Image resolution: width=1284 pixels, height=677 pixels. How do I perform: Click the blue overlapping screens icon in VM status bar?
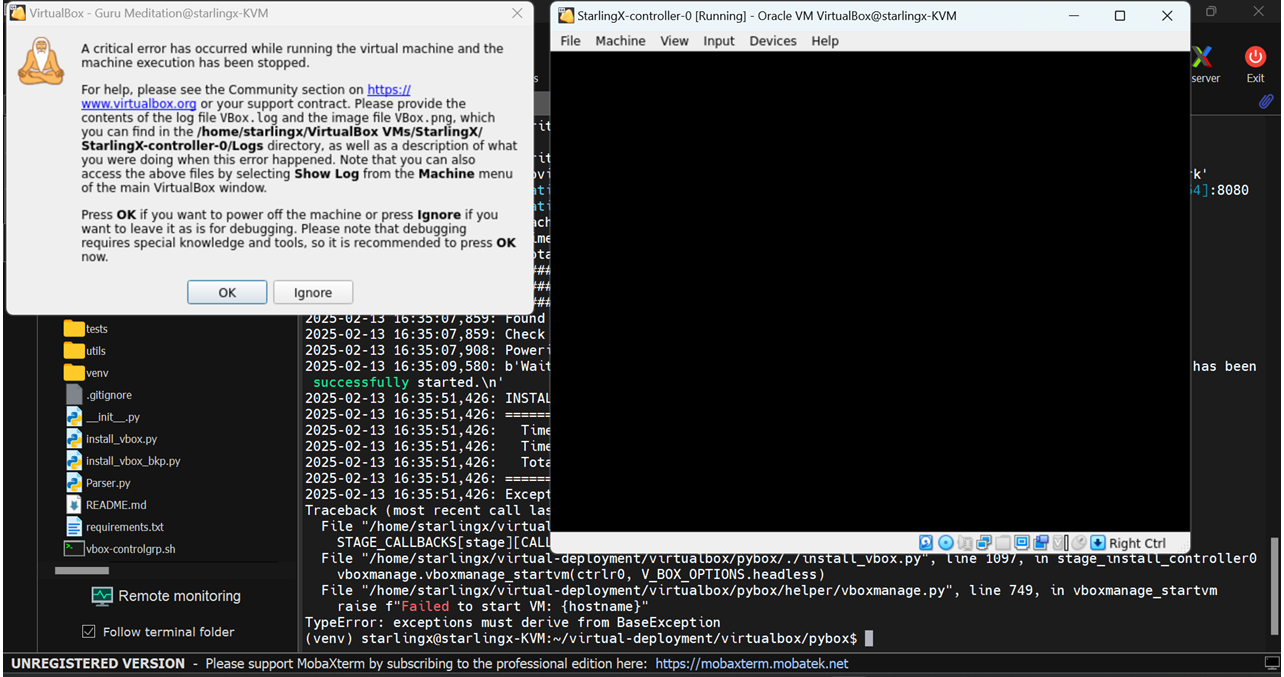[x=1041, y=543]
